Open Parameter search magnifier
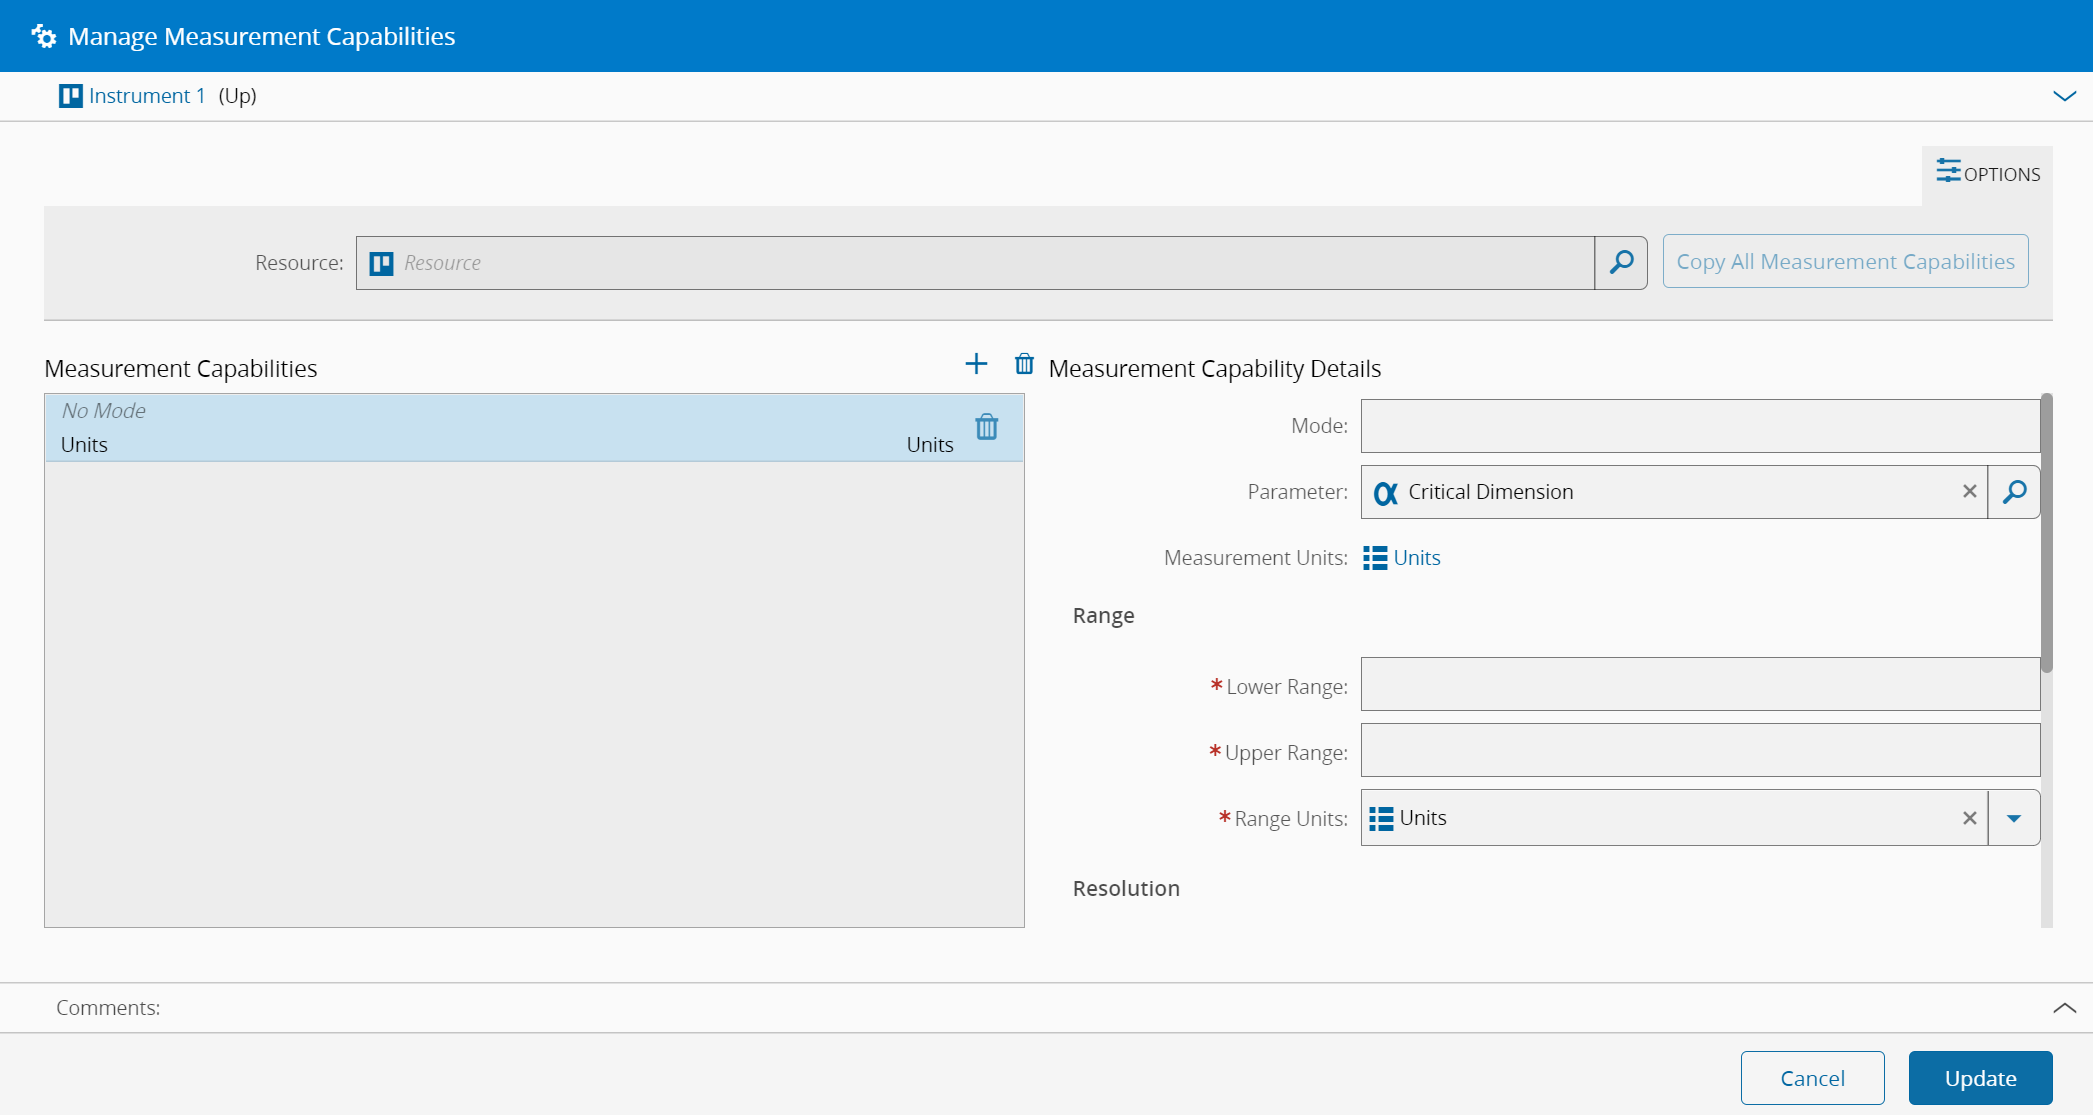Image resolution: width=2093 pixels, height=1115 pixels. tap(2014, 492)
